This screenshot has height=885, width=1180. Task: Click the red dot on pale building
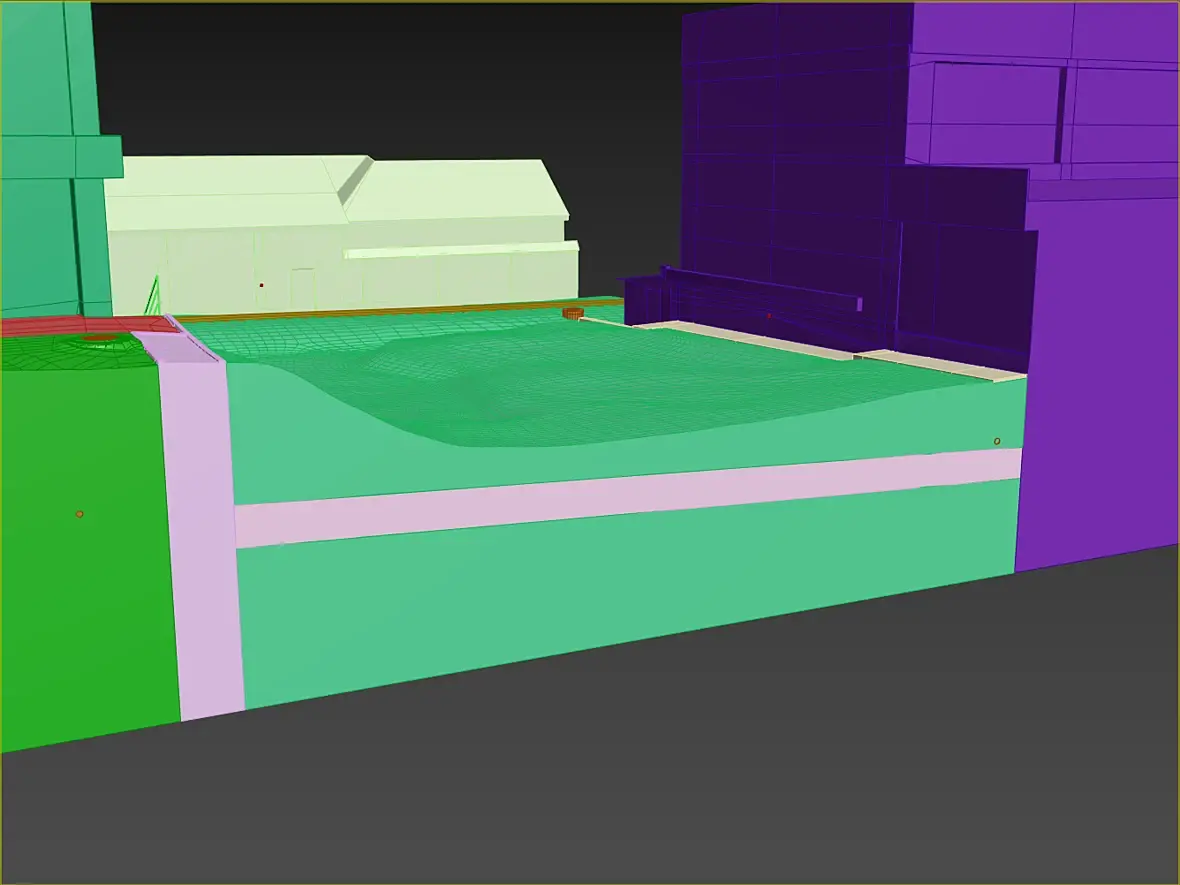pos(261,285)
